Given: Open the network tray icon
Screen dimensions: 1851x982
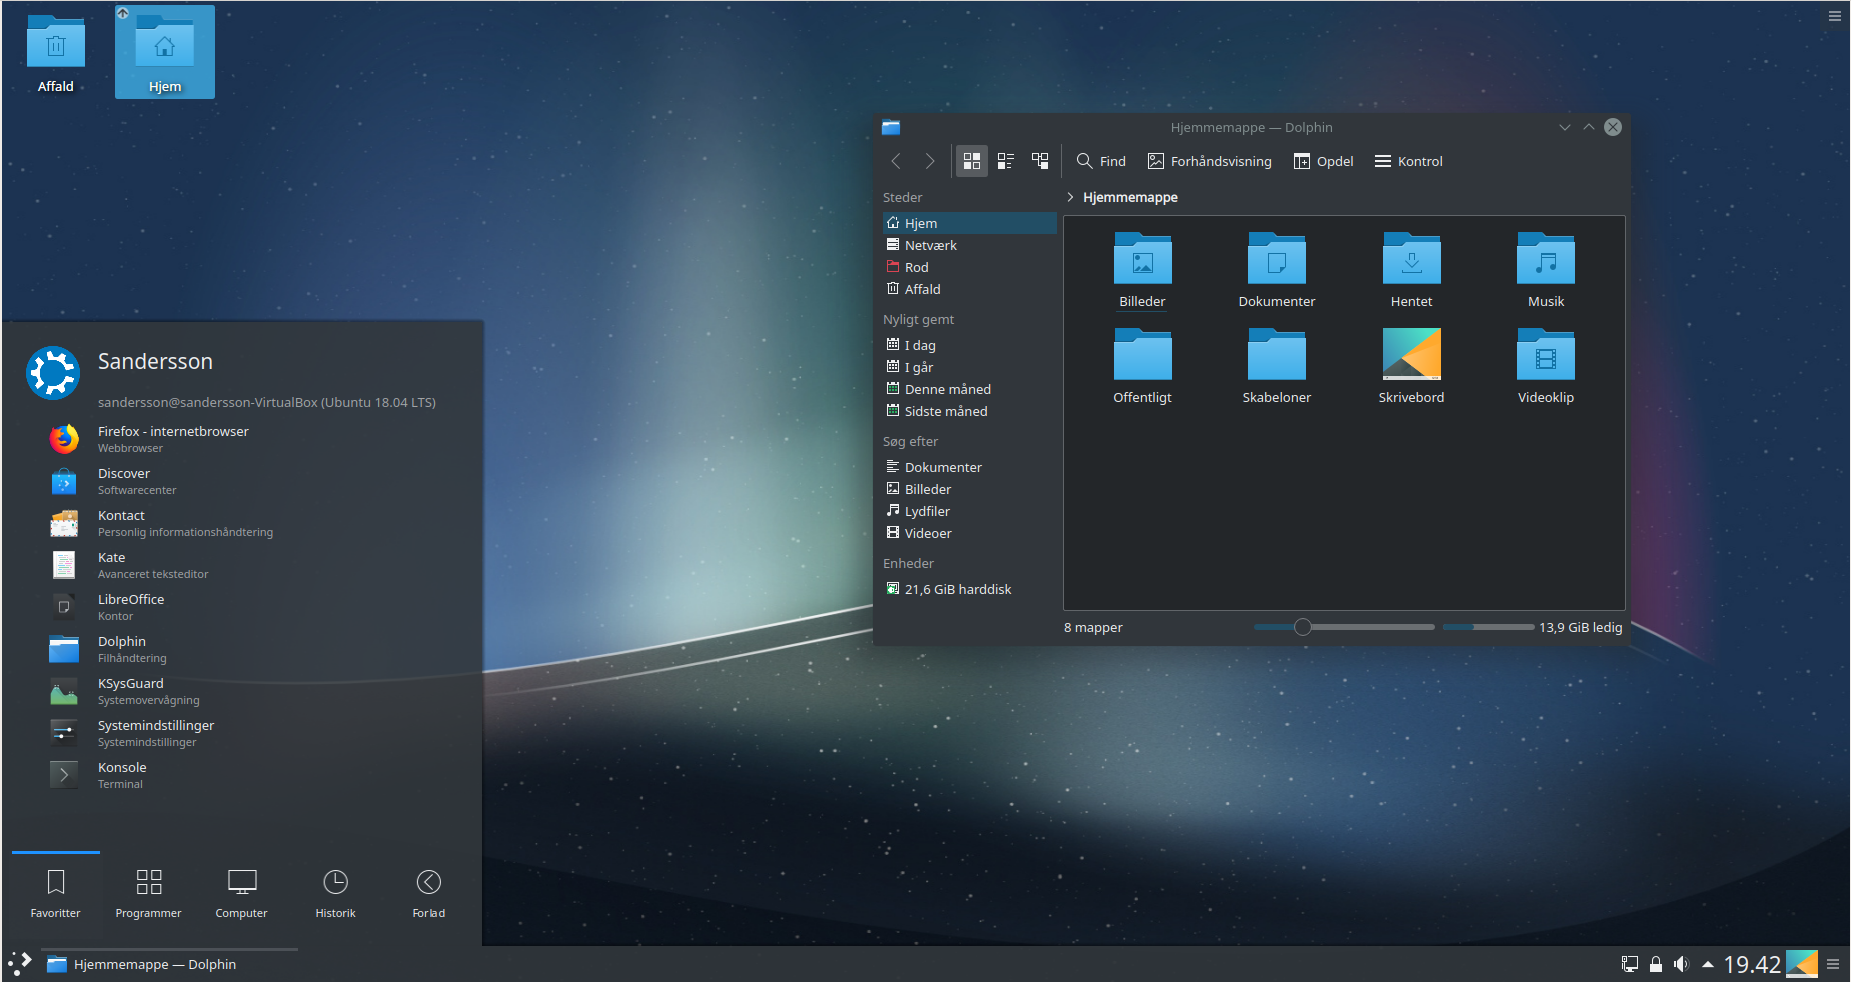Looking at the screenshot, I should (1630, 964).
